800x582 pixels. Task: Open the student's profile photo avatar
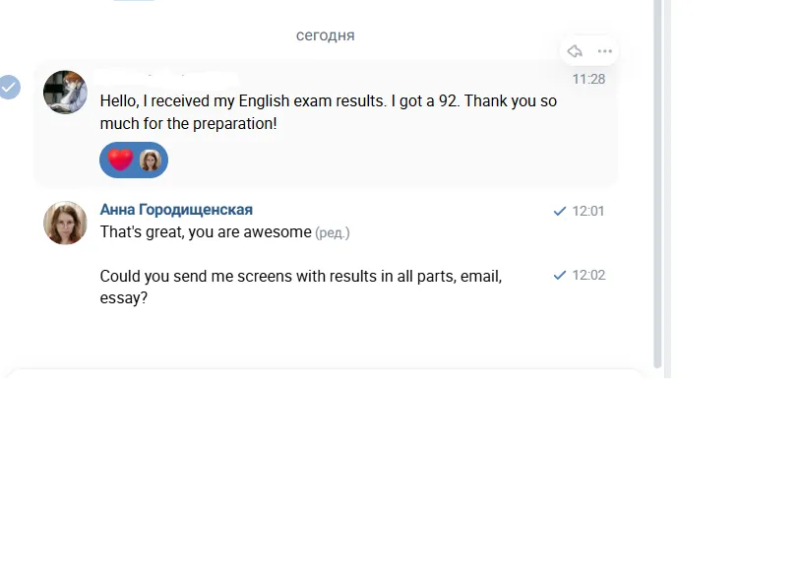65,92
